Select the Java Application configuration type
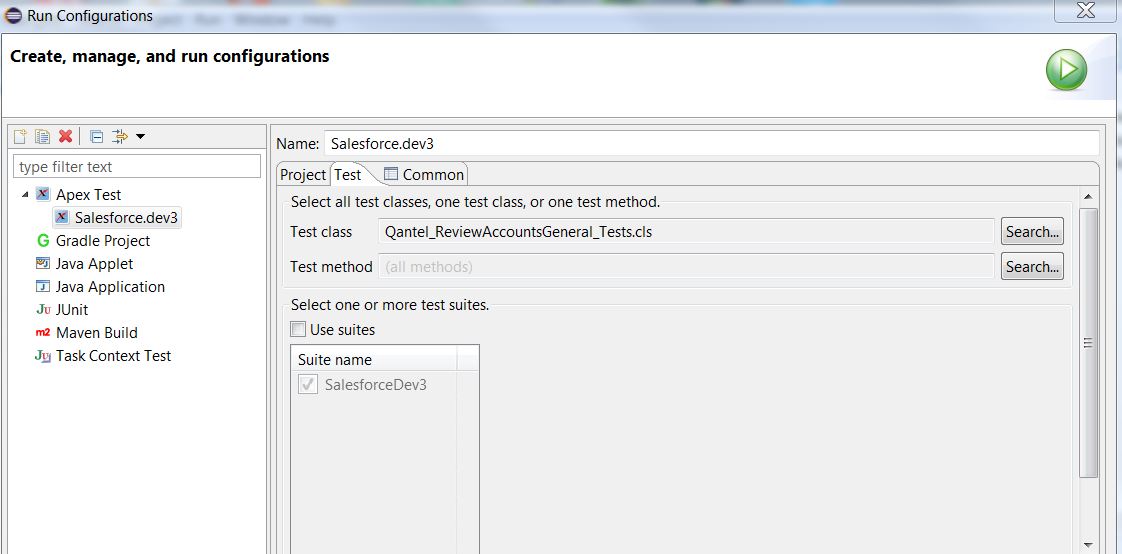The height and width of the screenshot is (554, 1122). tap(110, 287)
